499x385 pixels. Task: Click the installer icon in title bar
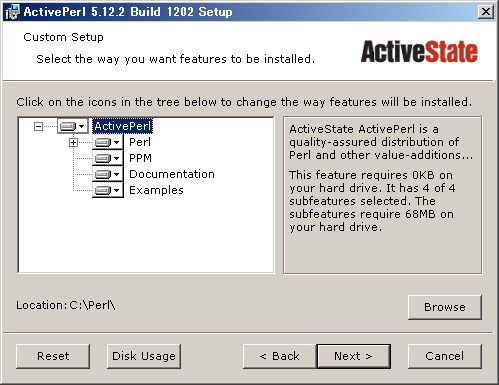12,12
